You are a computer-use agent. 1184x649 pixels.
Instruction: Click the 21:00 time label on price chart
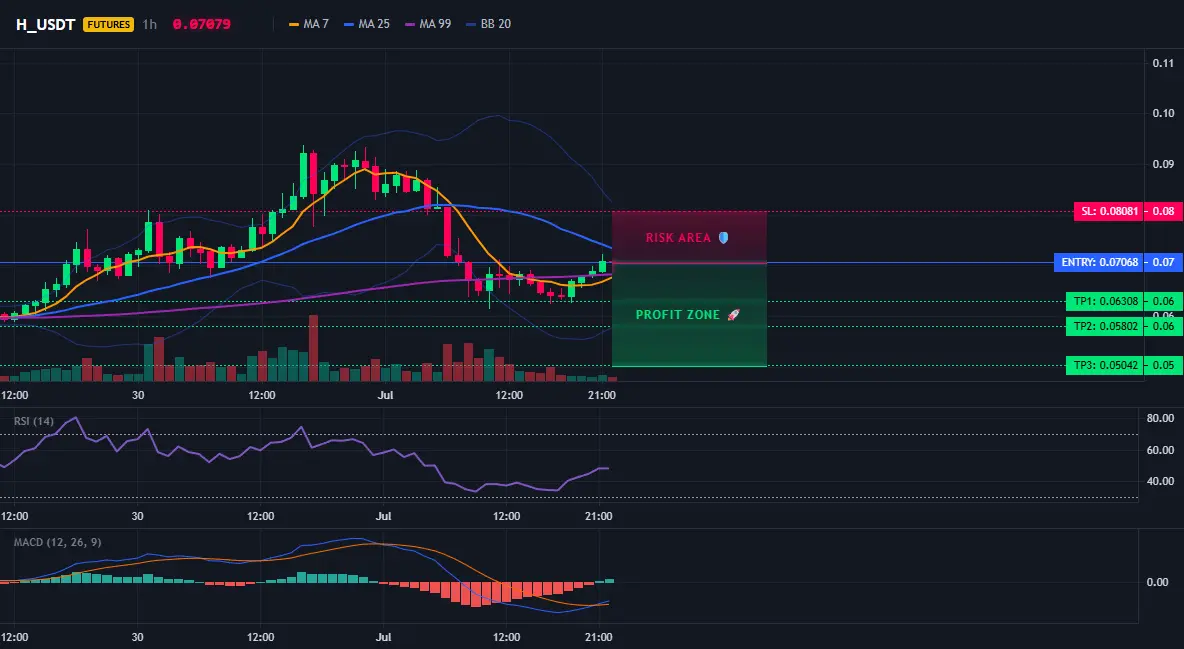tap(601, 395)
